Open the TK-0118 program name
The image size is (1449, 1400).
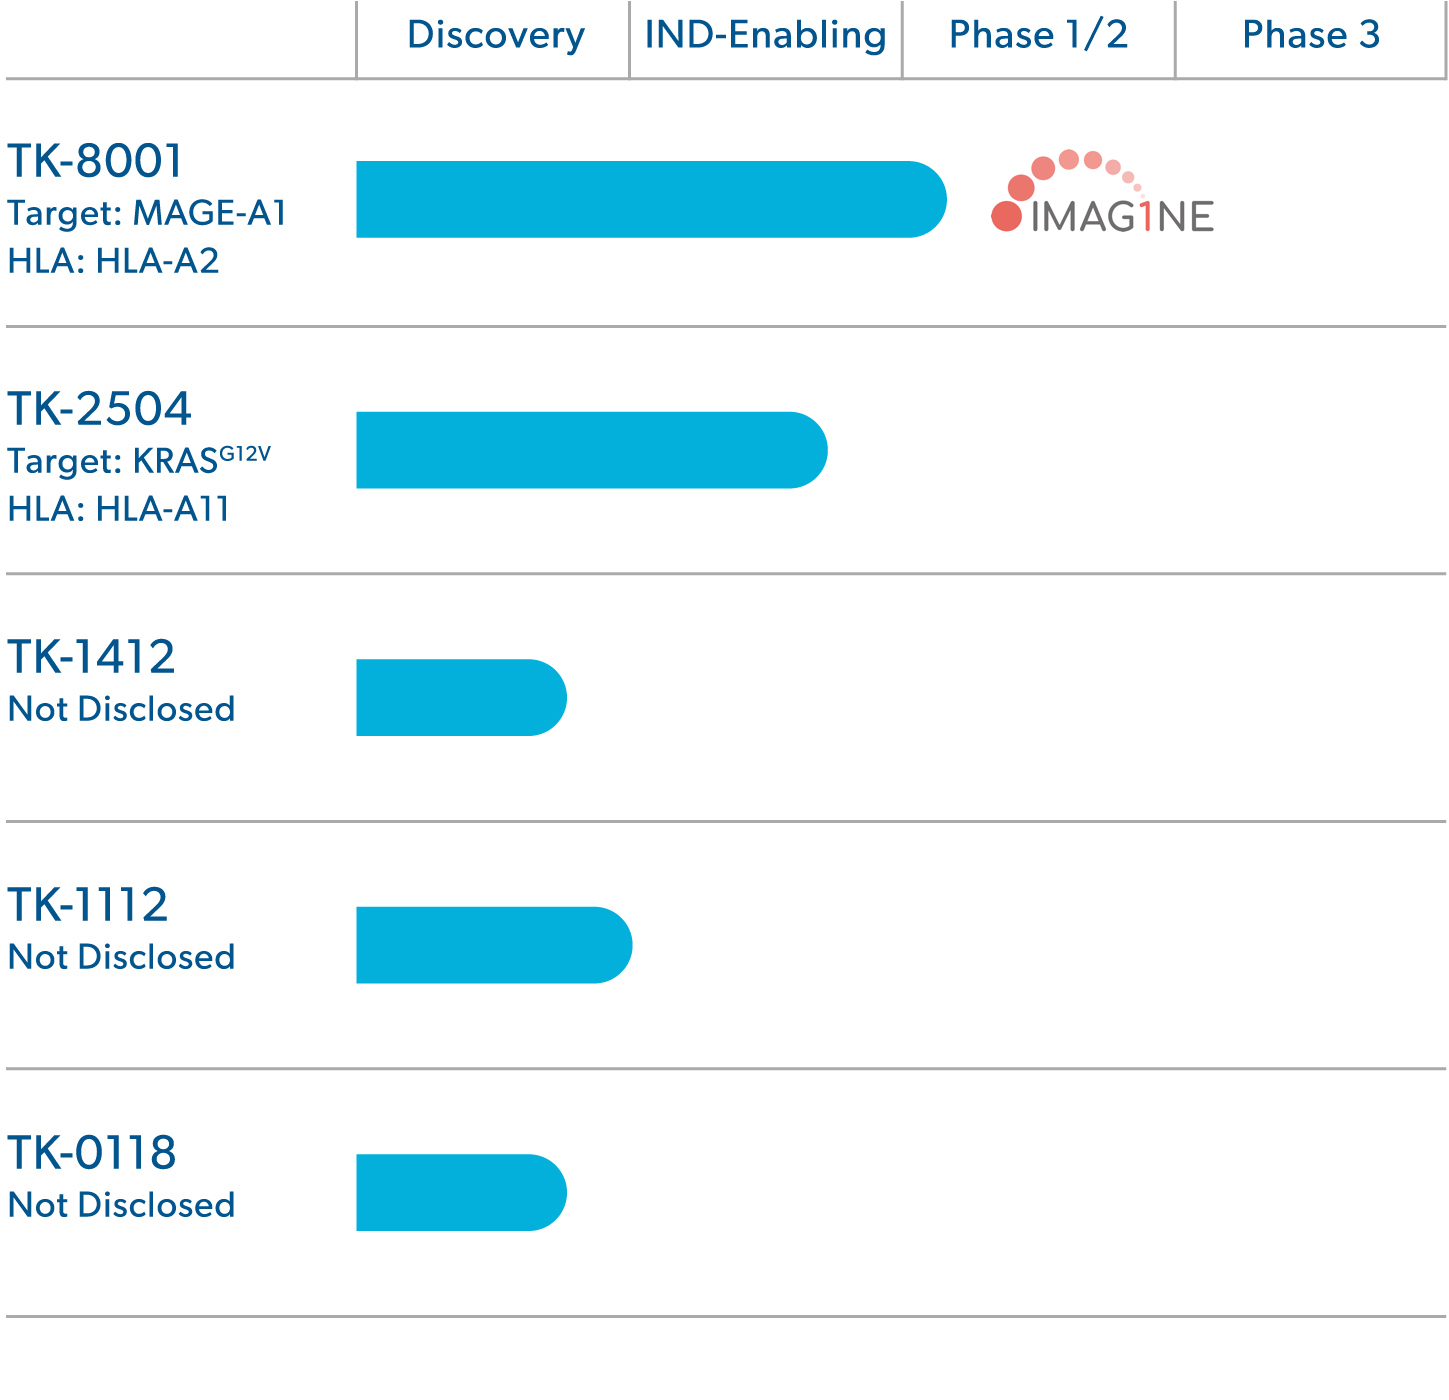tap(92, 1153)
